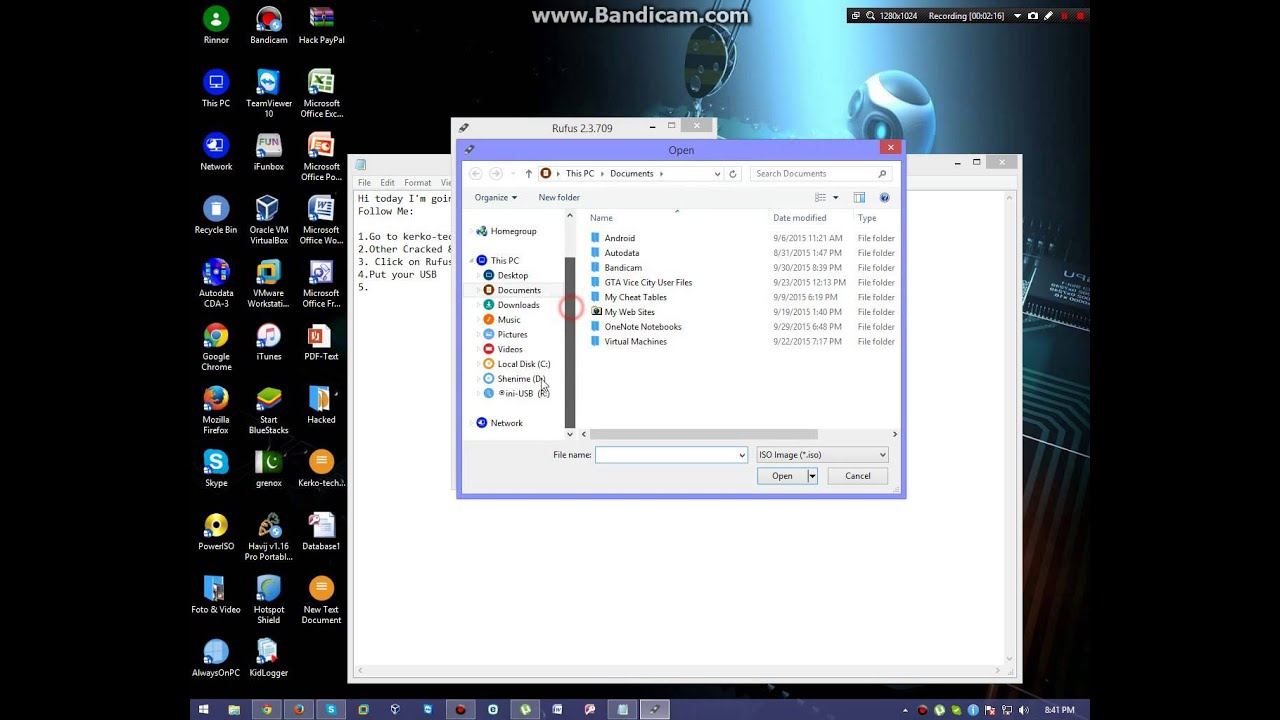Open Chrome from the taskbar
The width and height of the screenshot is (1280, 720).
point(266,710)
